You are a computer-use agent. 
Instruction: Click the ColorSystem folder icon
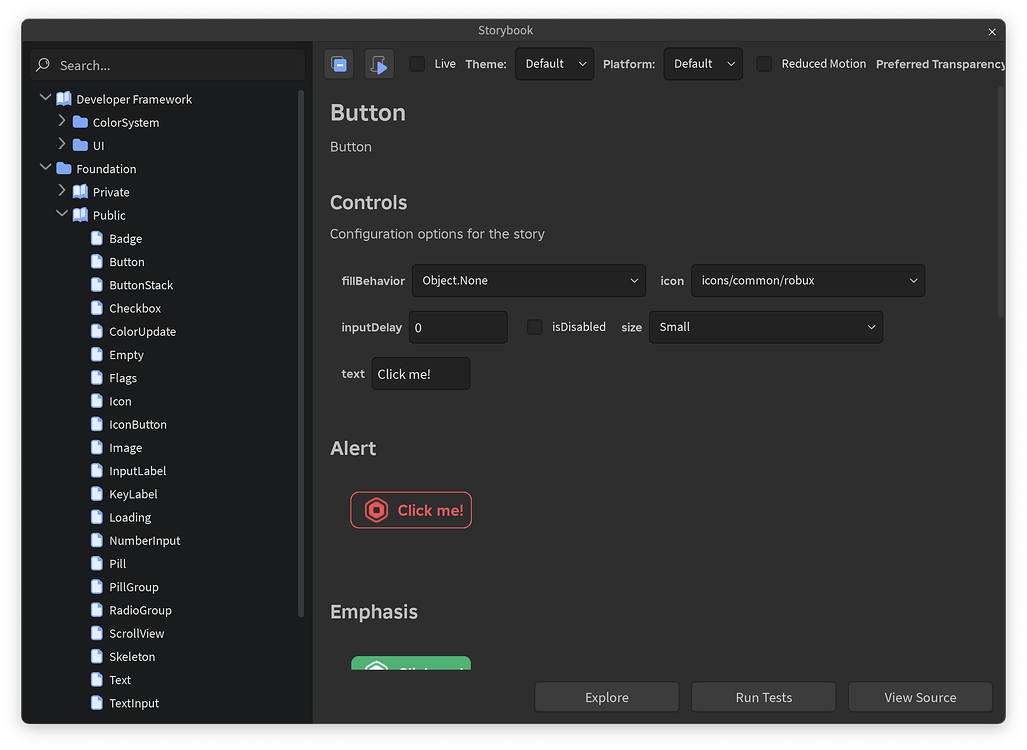[81, 122]
